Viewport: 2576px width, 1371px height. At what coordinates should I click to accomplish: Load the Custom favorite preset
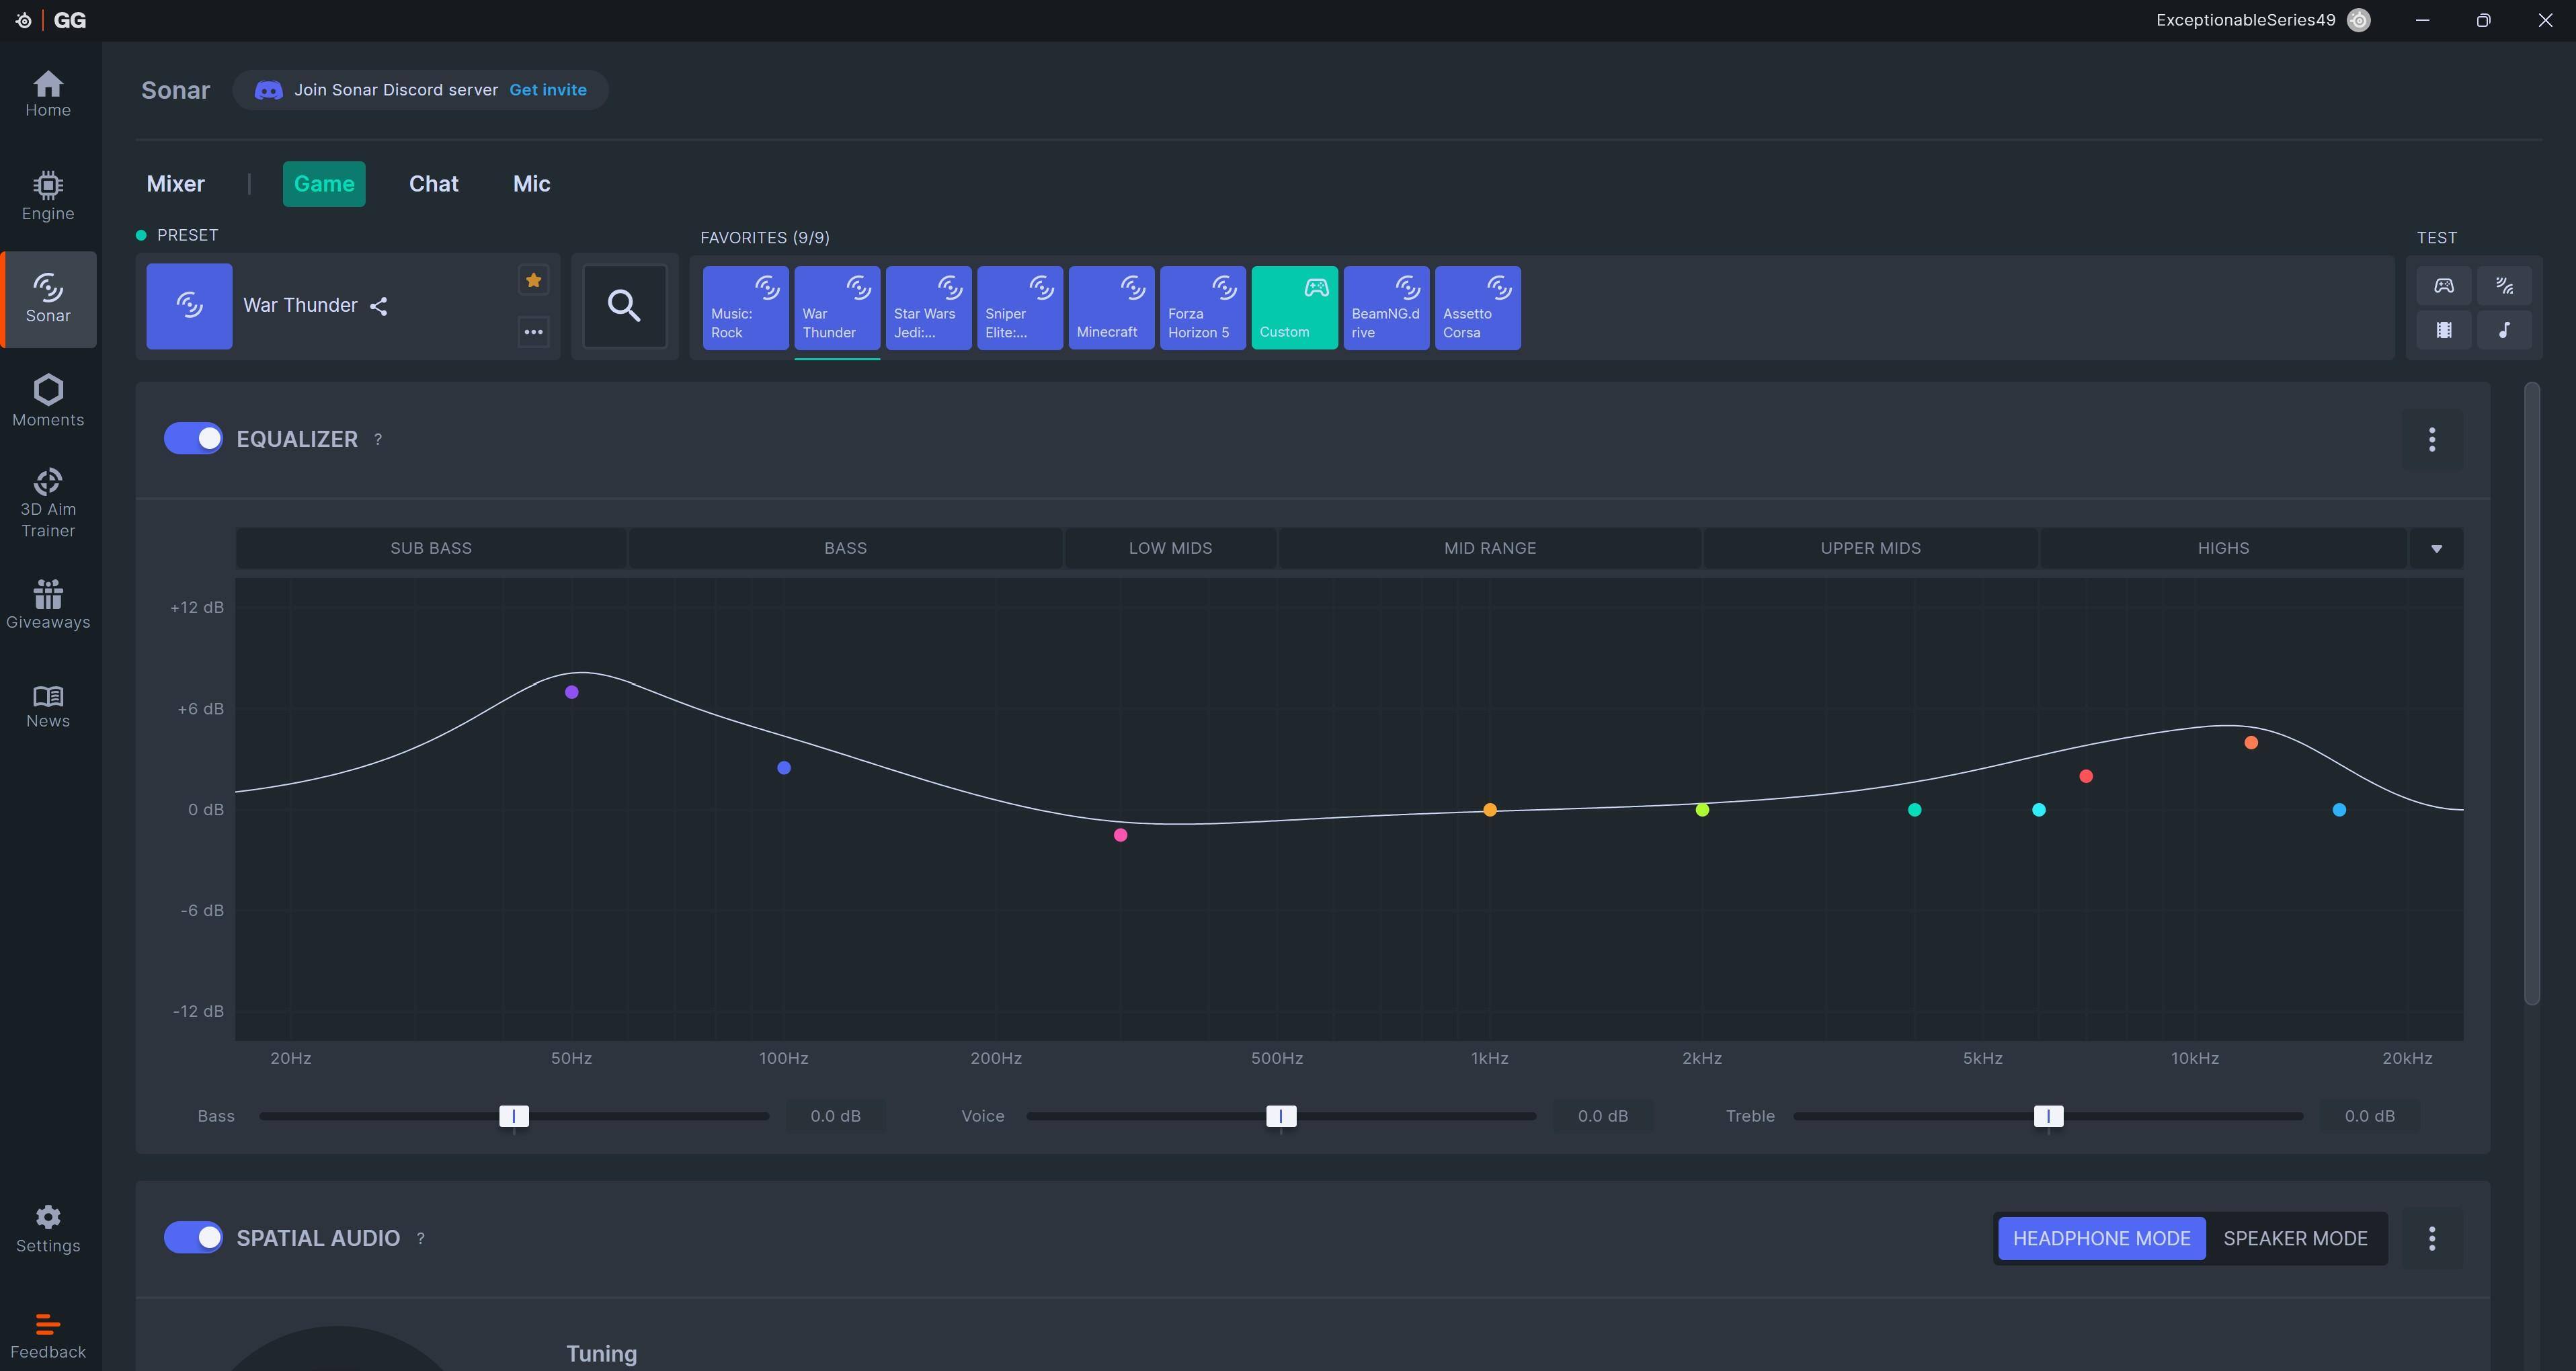point(1295,308)
